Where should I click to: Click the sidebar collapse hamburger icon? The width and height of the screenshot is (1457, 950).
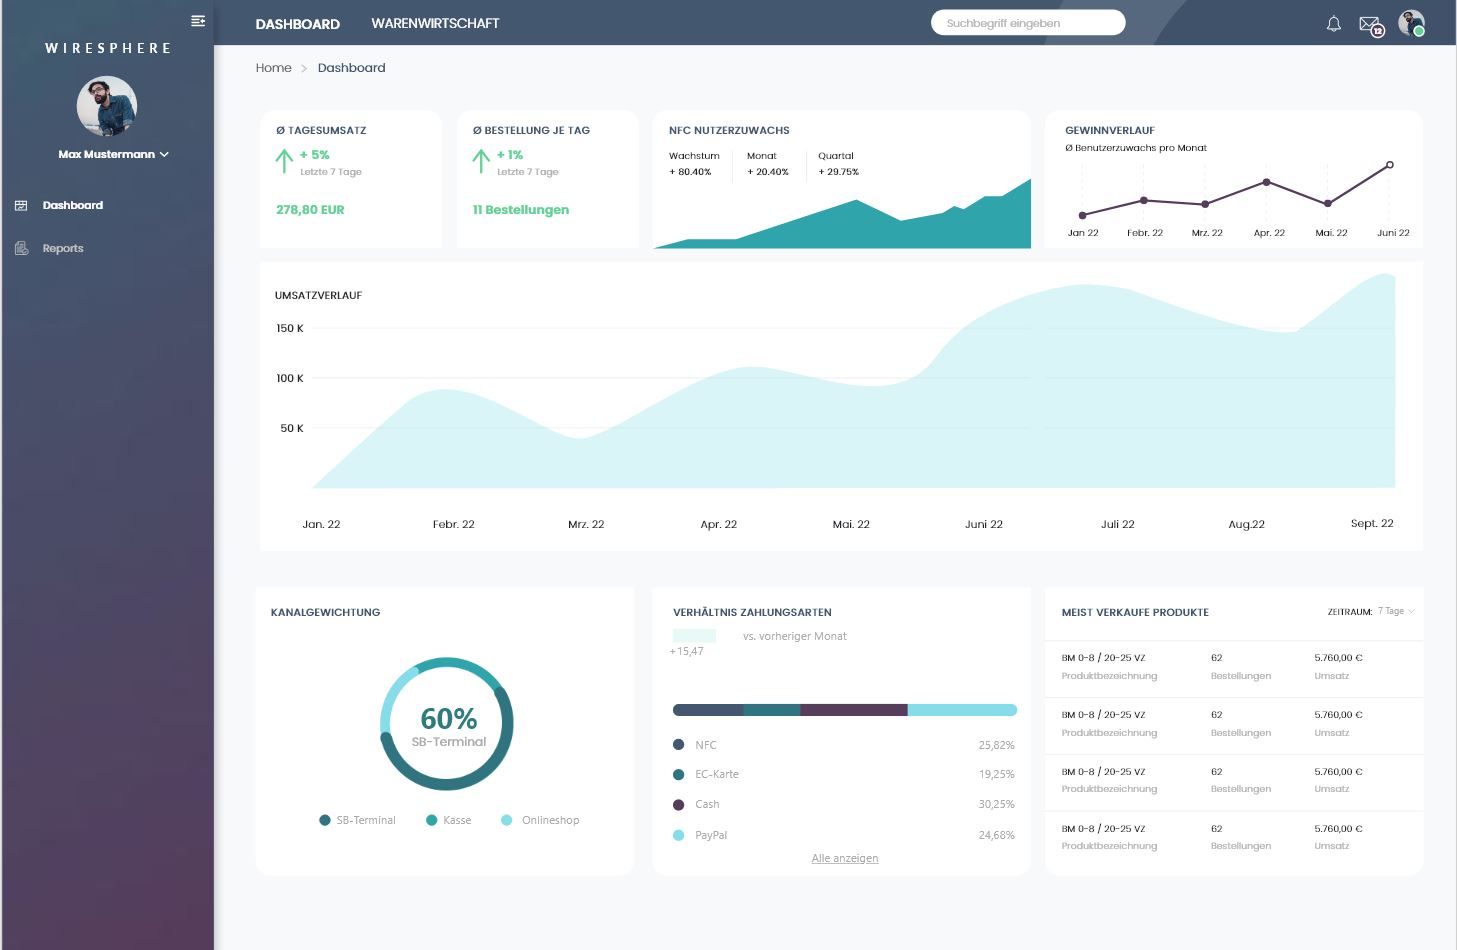click(198, 21)
